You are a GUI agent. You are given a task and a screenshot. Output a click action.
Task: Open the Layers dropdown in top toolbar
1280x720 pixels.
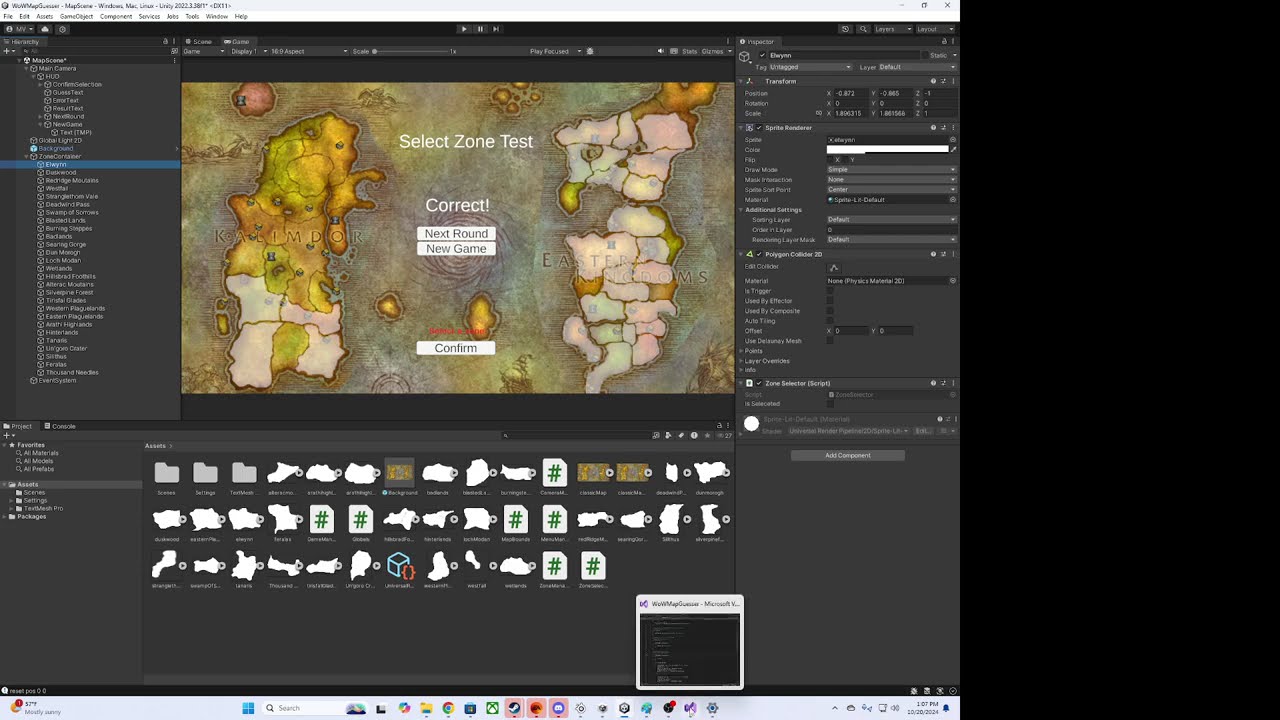[x=891, y=29]
